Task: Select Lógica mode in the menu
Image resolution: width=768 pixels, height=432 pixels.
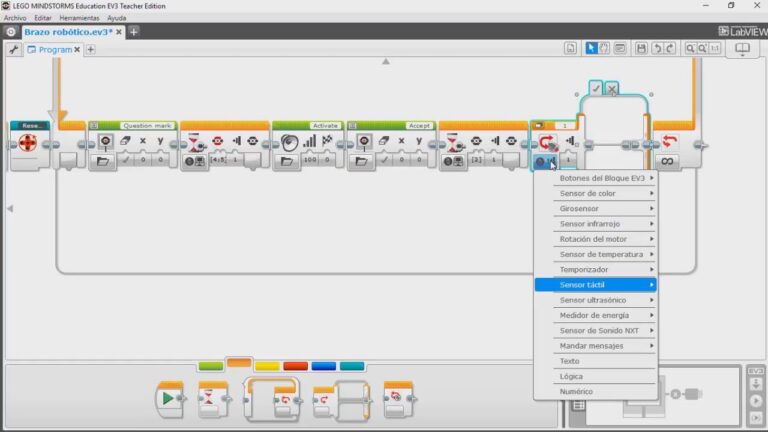Action: (596, 376)
